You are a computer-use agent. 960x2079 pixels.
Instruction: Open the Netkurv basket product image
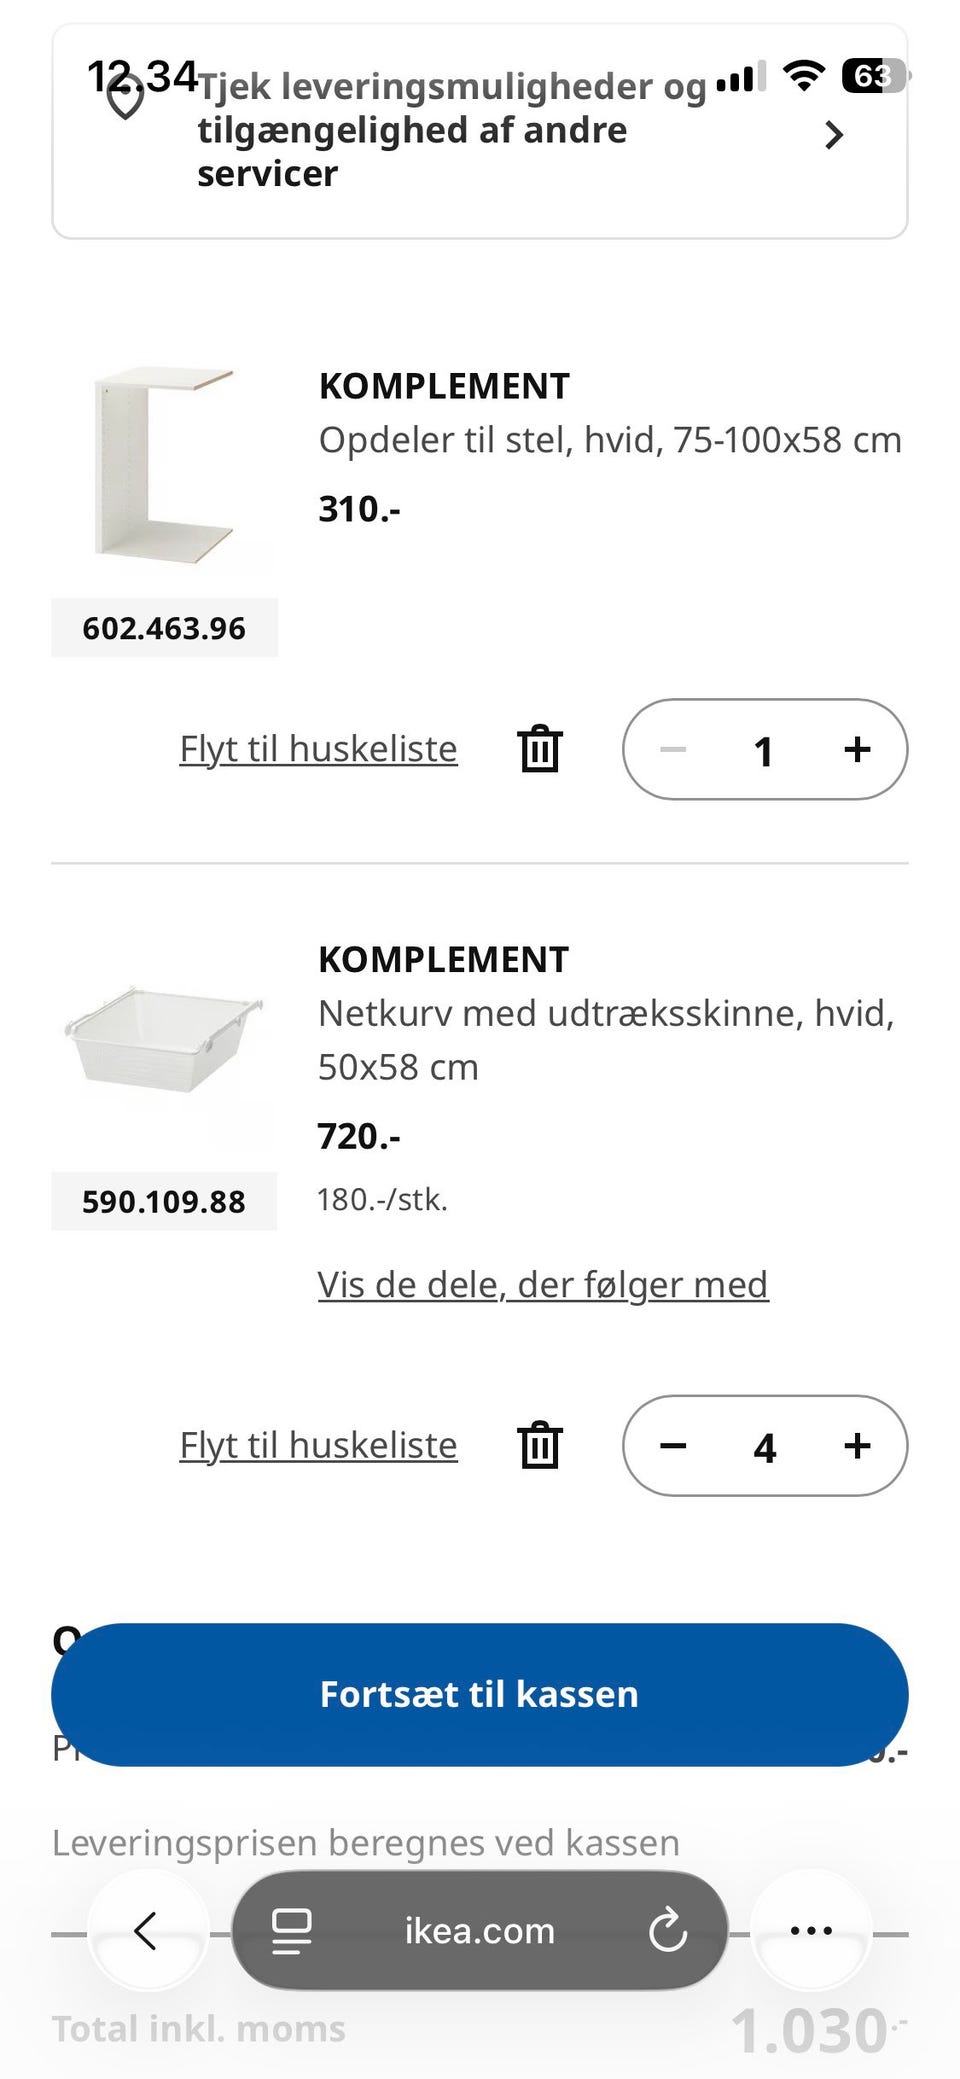(x=165, y=1040)
